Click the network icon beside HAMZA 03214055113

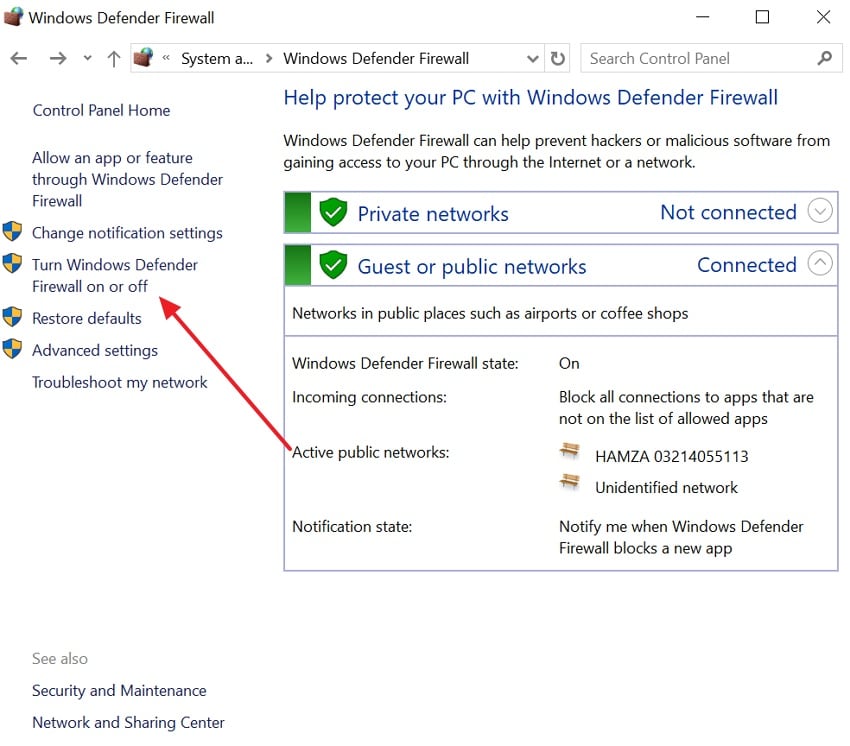(x=569, y=451)
